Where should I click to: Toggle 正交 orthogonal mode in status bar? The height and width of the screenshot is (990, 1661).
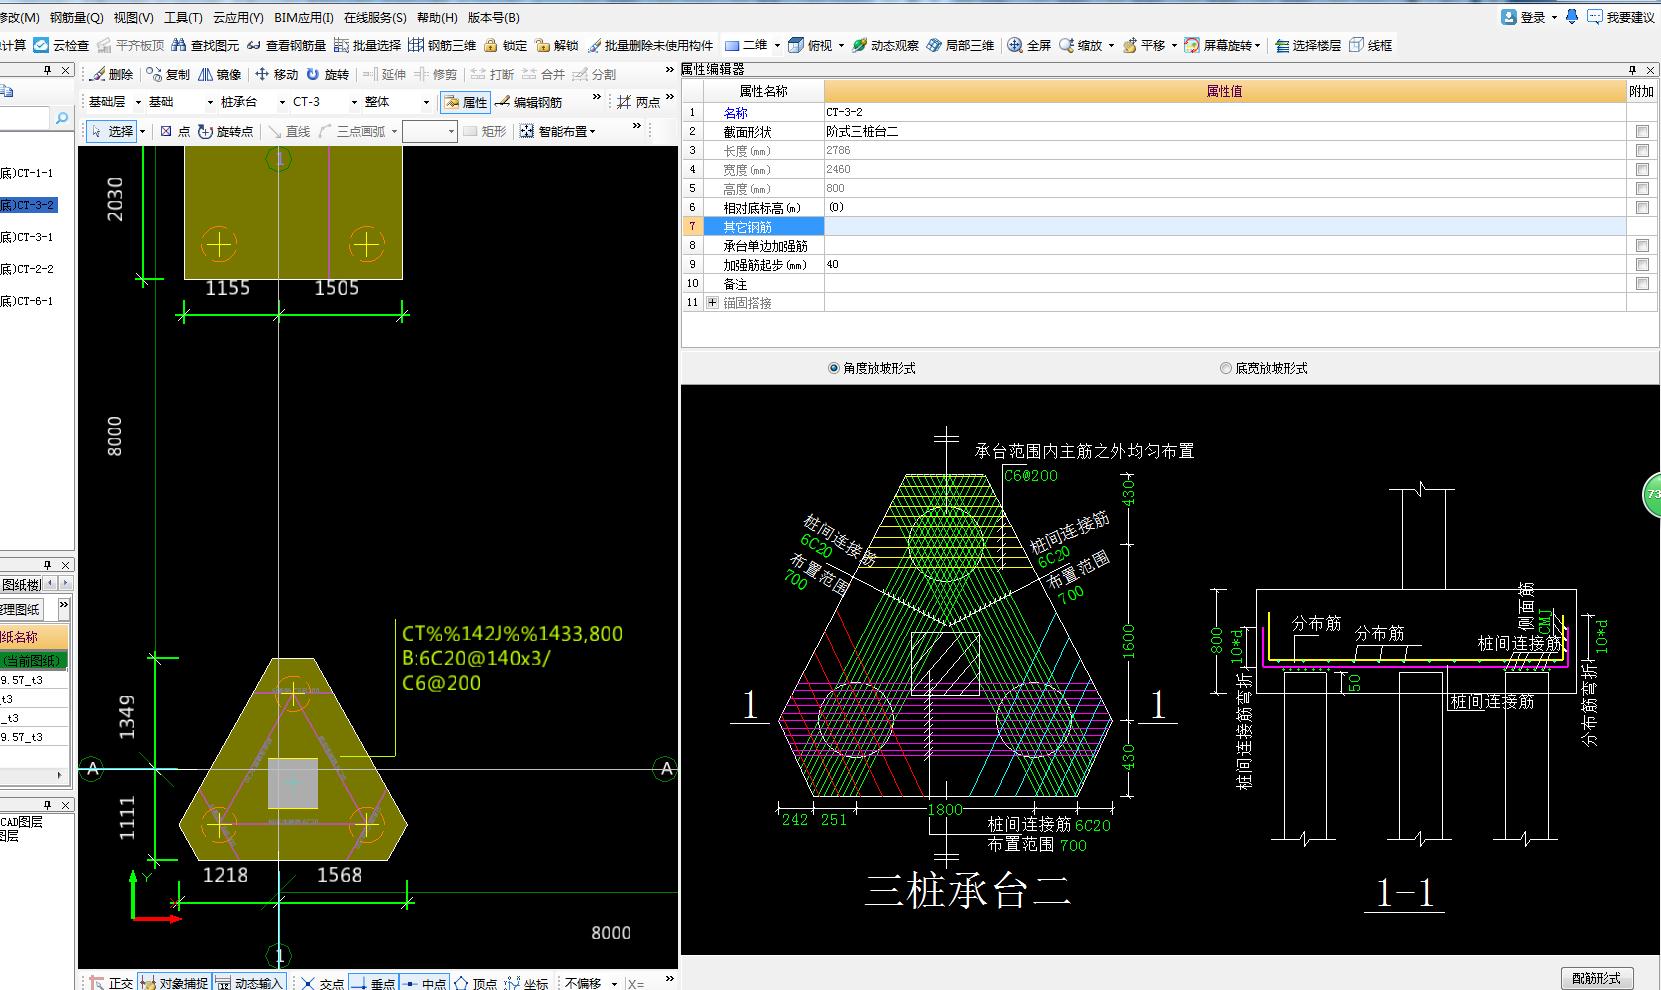coord(110,983)
